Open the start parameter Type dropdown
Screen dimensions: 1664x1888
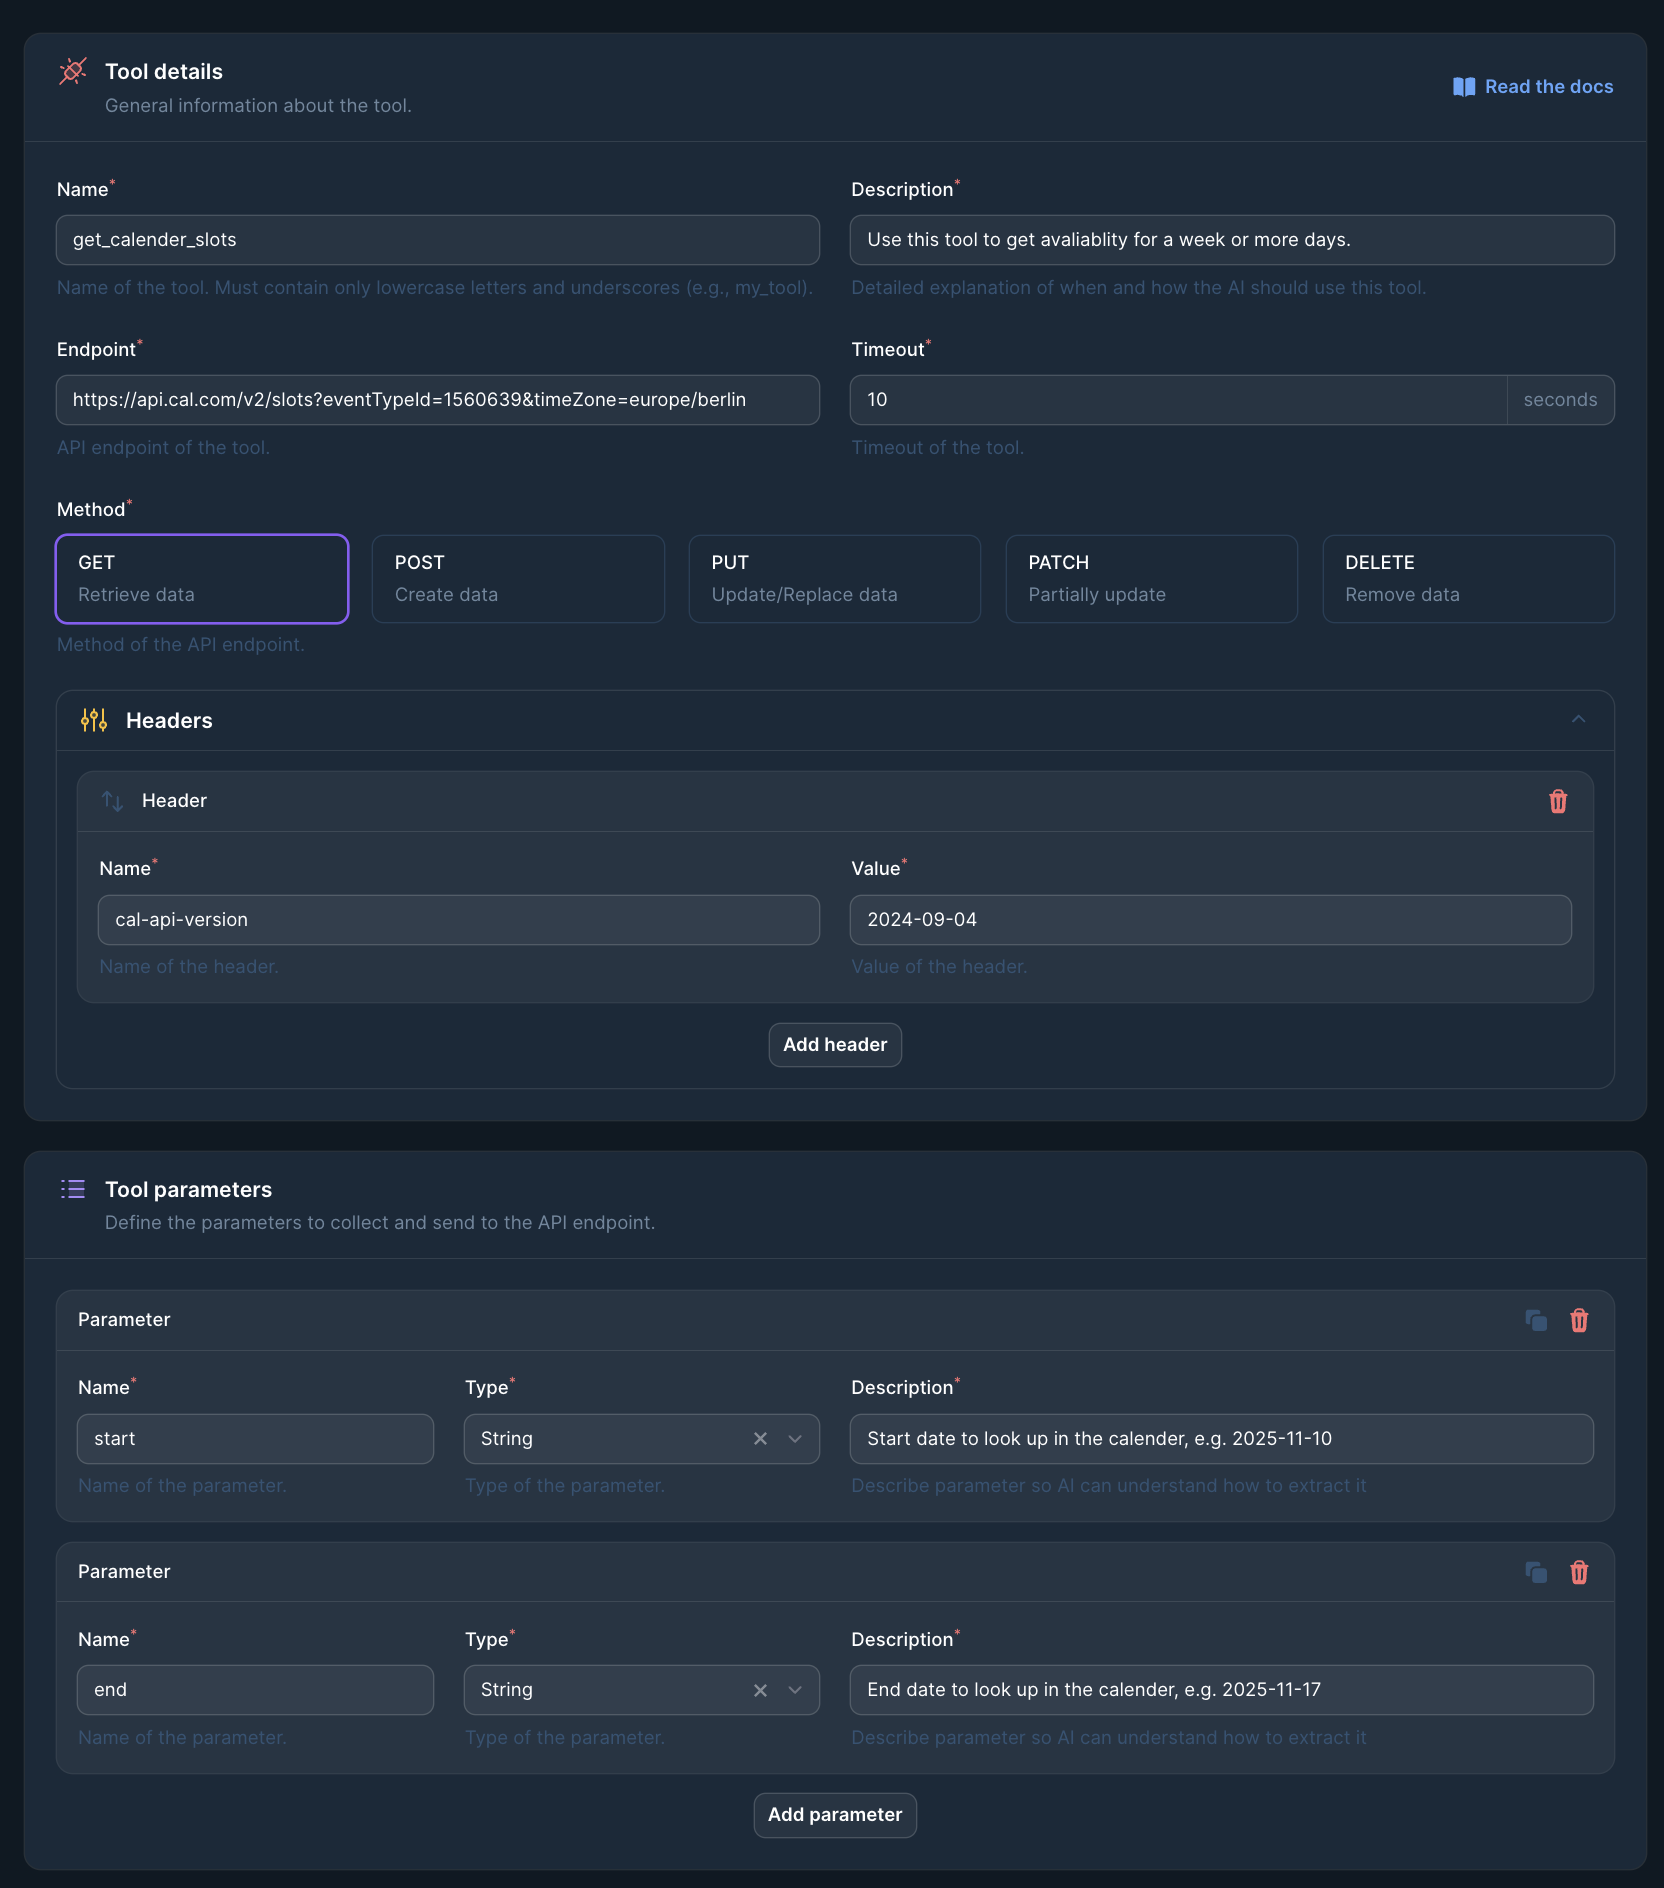(795, 1439)
